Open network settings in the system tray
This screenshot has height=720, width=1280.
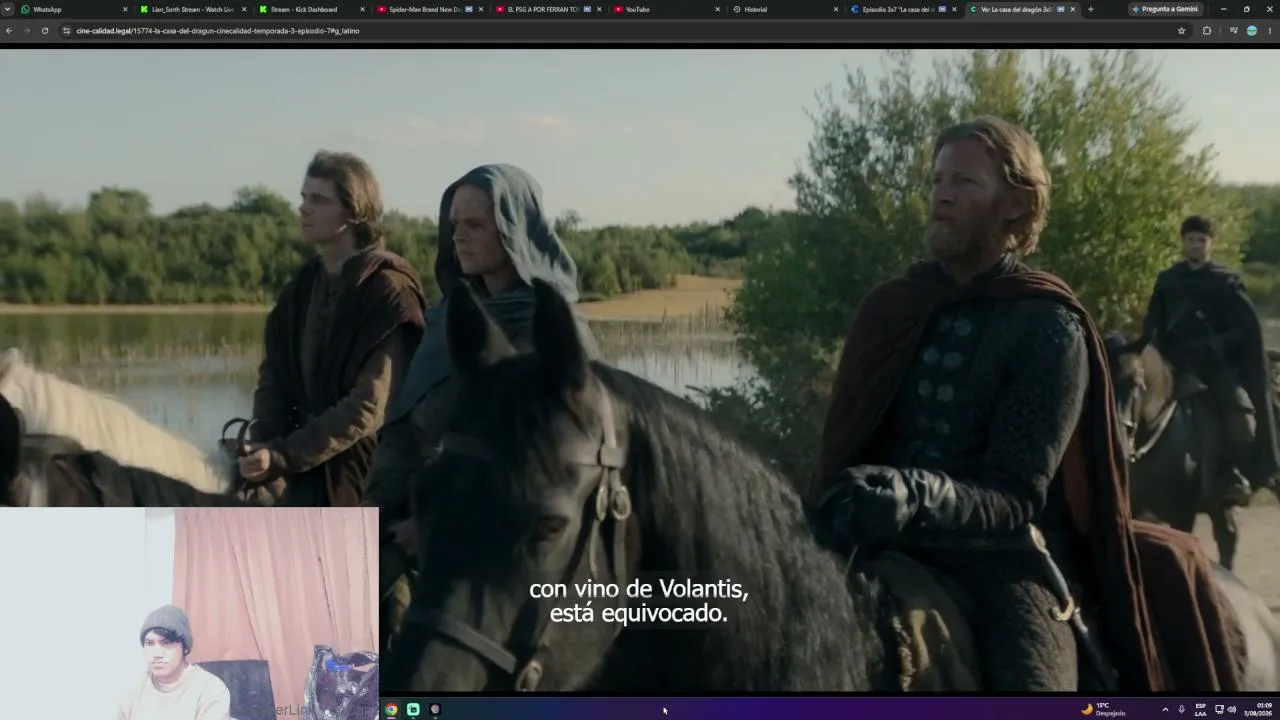[1219, 710]
